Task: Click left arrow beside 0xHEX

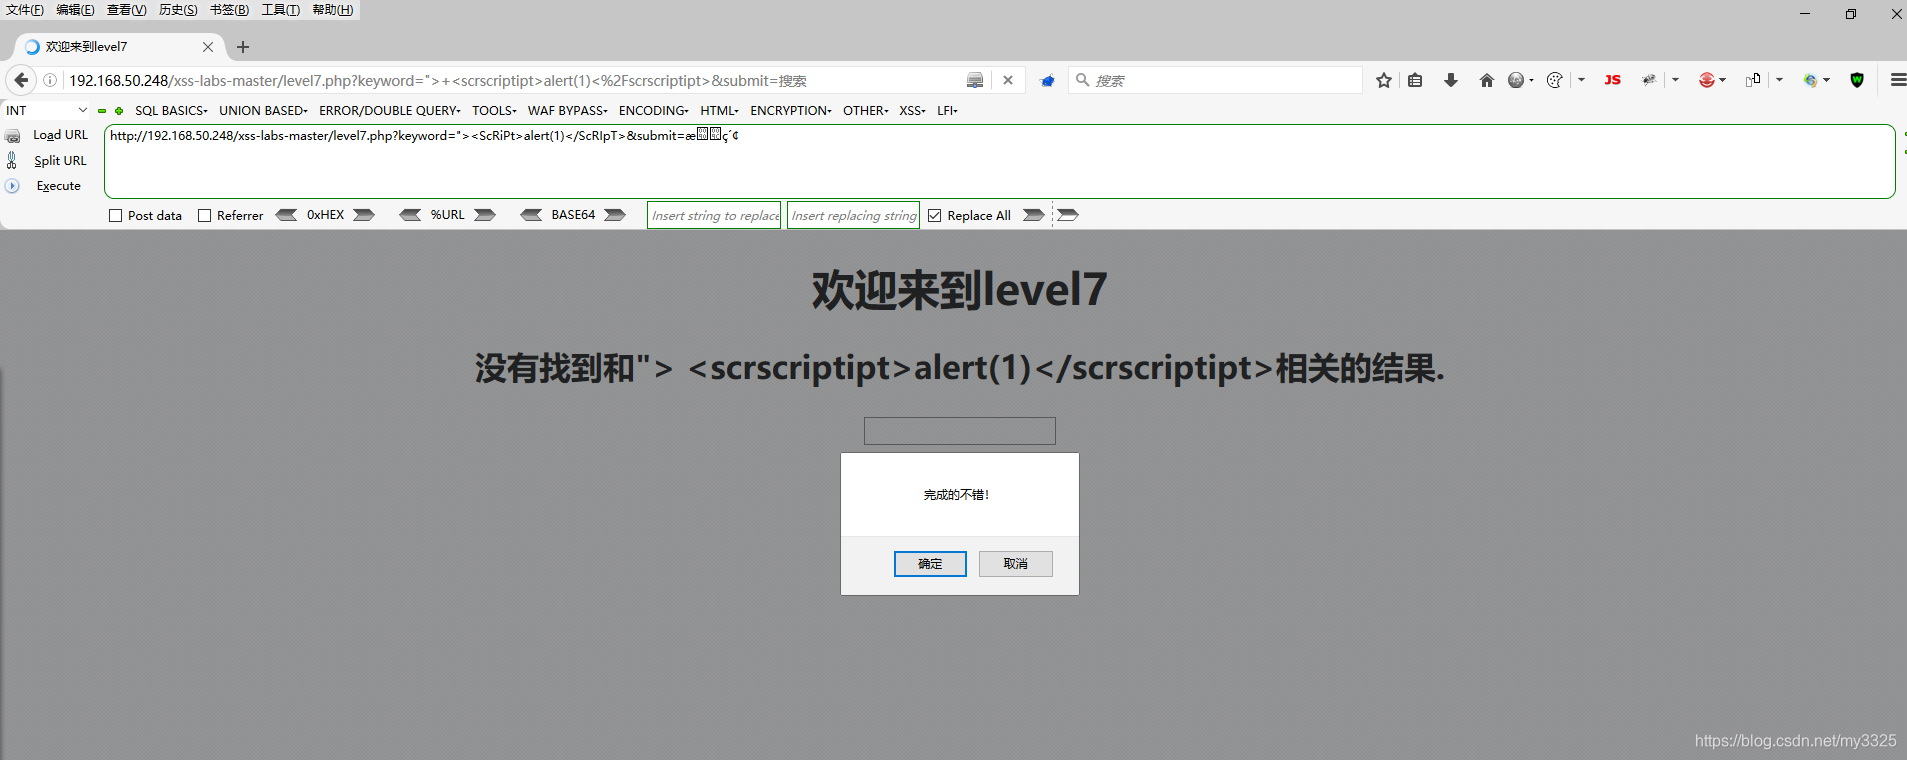Action: tap(287, 215)
